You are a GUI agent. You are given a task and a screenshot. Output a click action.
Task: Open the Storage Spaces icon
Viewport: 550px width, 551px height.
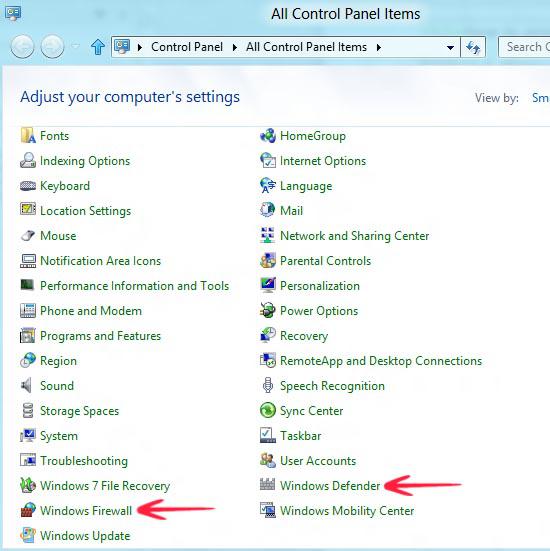click(28, 410)
